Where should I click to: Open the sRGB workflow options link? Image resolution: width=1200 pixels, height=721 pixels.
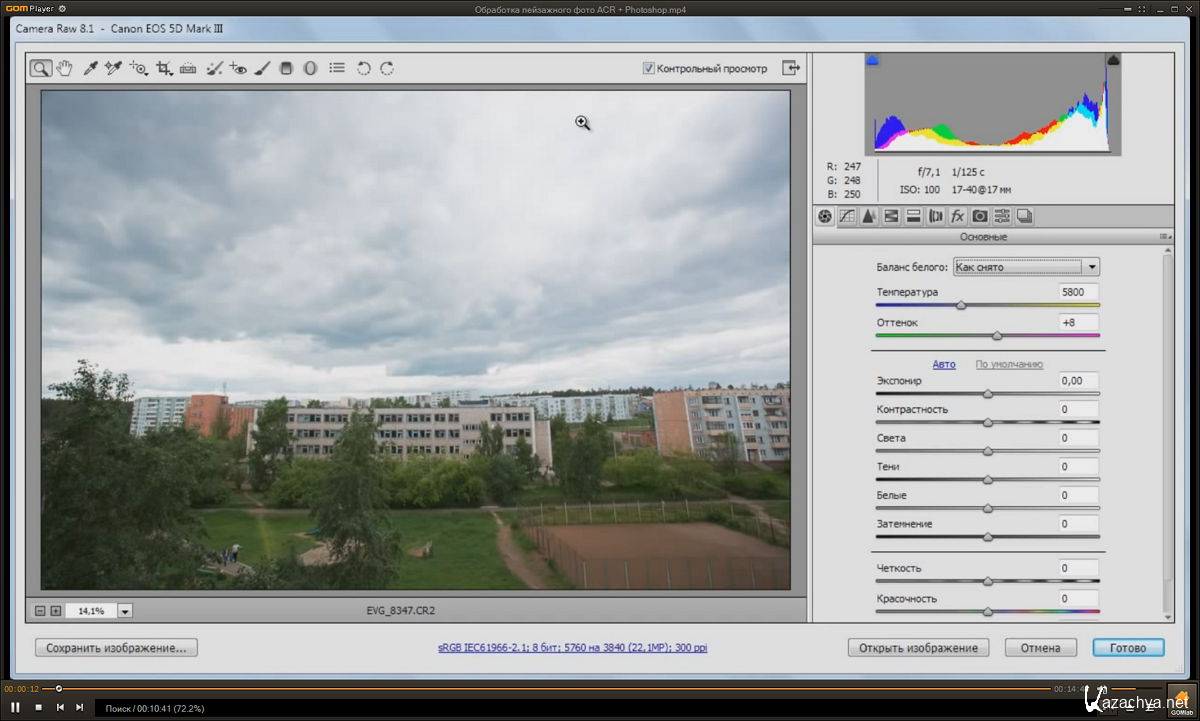(x=572, y=648)
